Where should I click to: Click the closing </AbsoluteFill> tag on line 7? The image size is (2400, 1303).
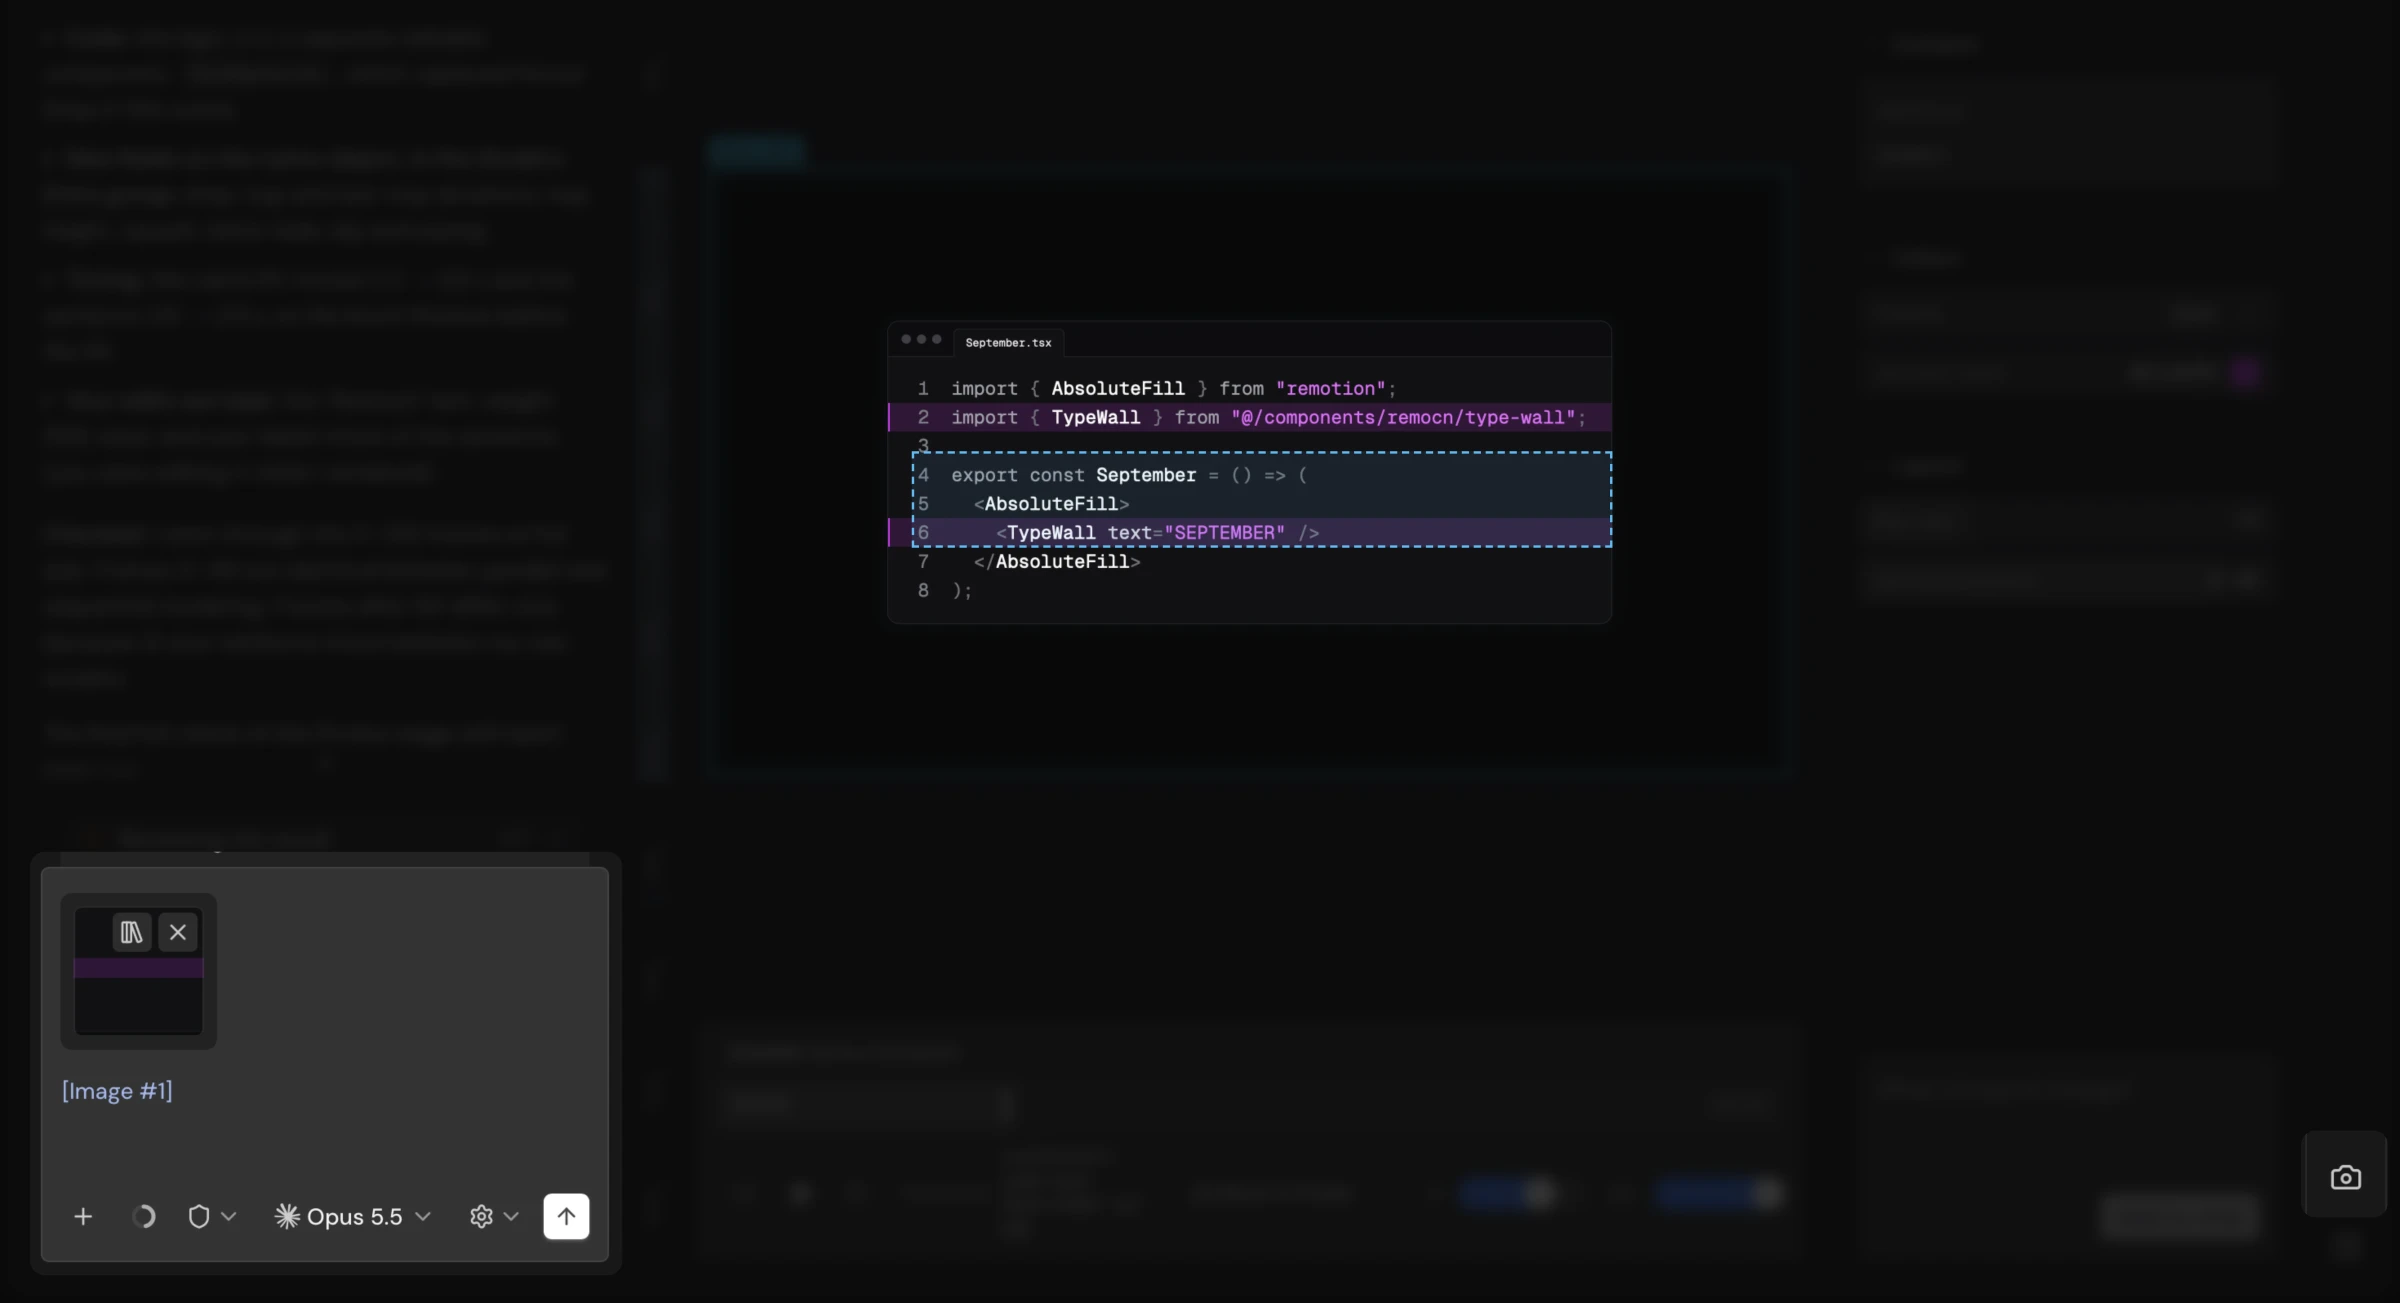(x=1057, y=562)
